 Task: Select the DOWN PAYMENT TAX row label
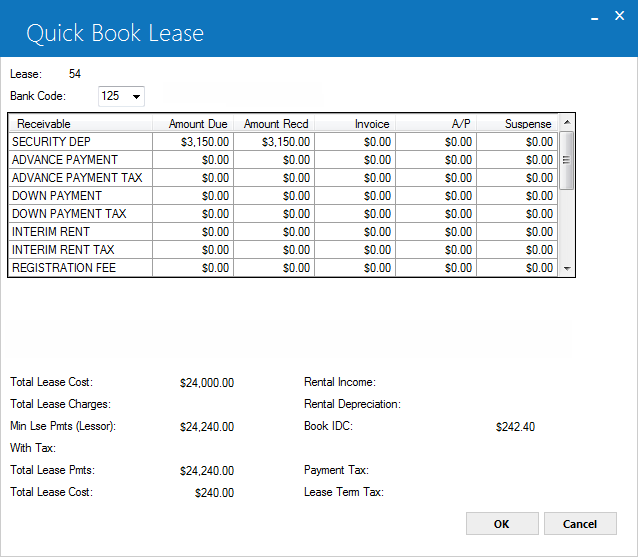point(80,214)
